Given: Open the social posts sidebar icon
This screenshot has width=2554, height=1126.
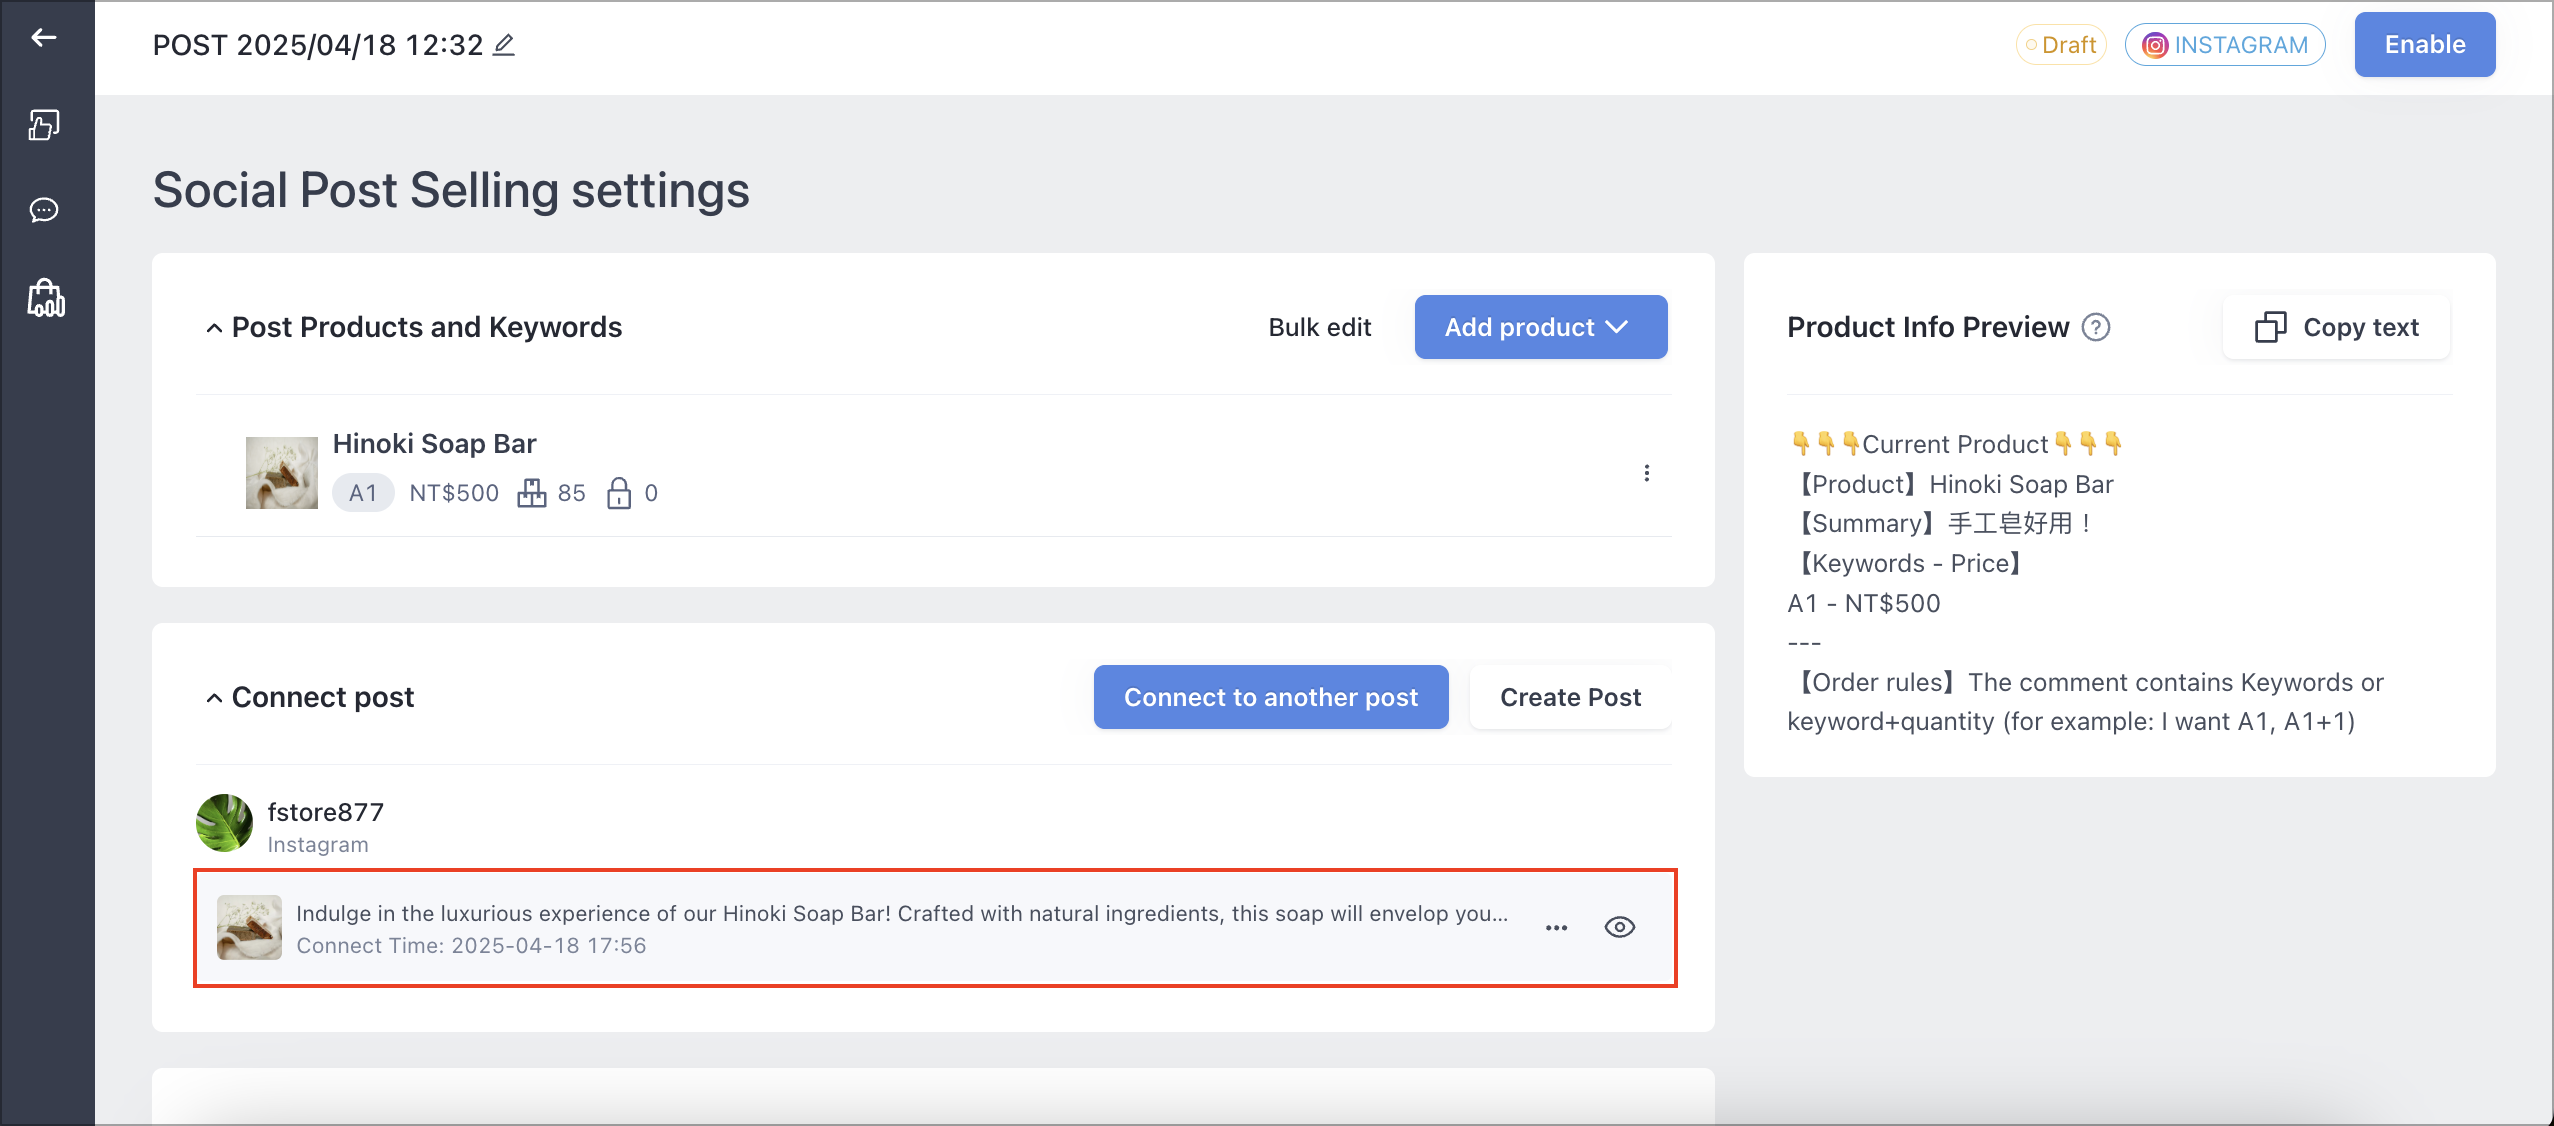Looking at the screenshot, I should [44, 125].
